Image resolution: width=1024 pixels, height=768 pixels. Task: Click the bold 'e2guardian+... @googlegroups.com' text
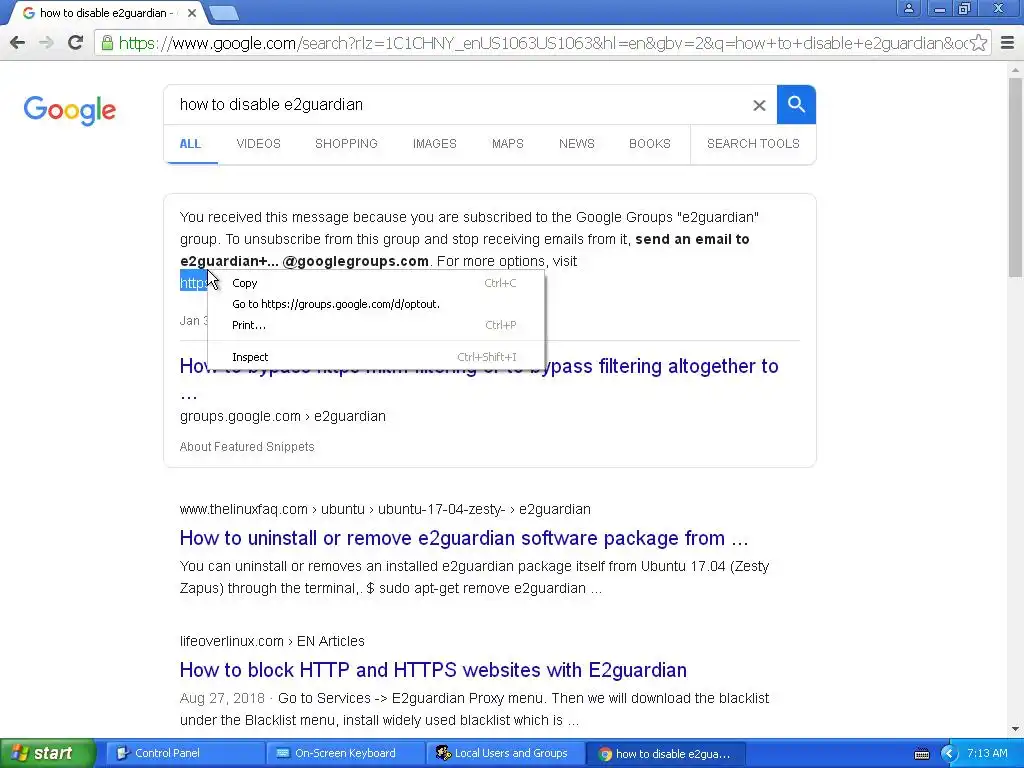[x=304, y=261]
